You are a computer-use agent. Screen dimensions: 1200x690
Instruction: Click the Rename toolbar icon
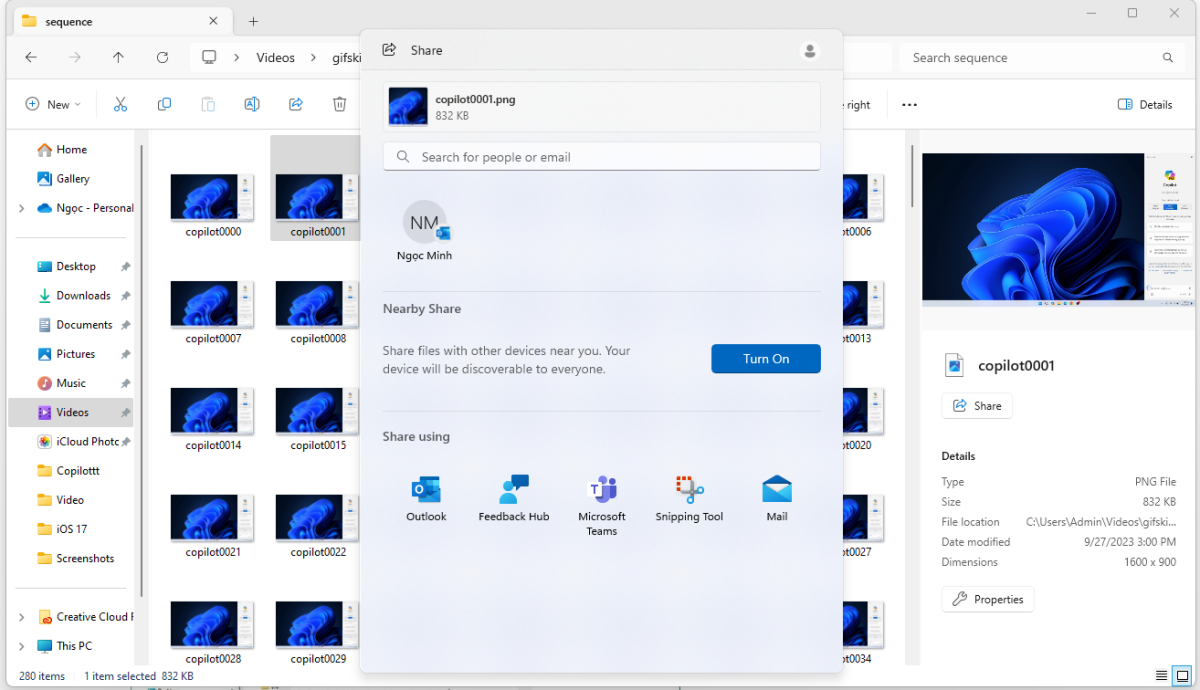252,104
